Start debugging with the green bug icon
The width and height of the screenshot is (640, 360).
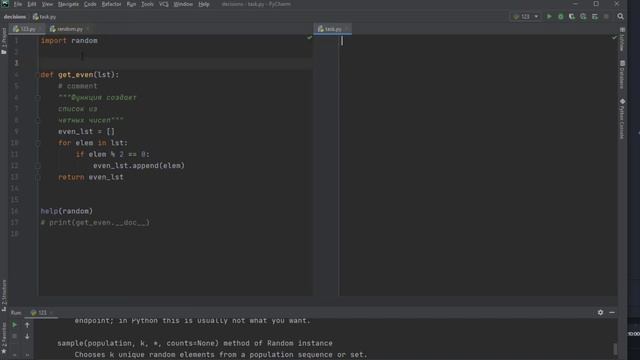561,17
